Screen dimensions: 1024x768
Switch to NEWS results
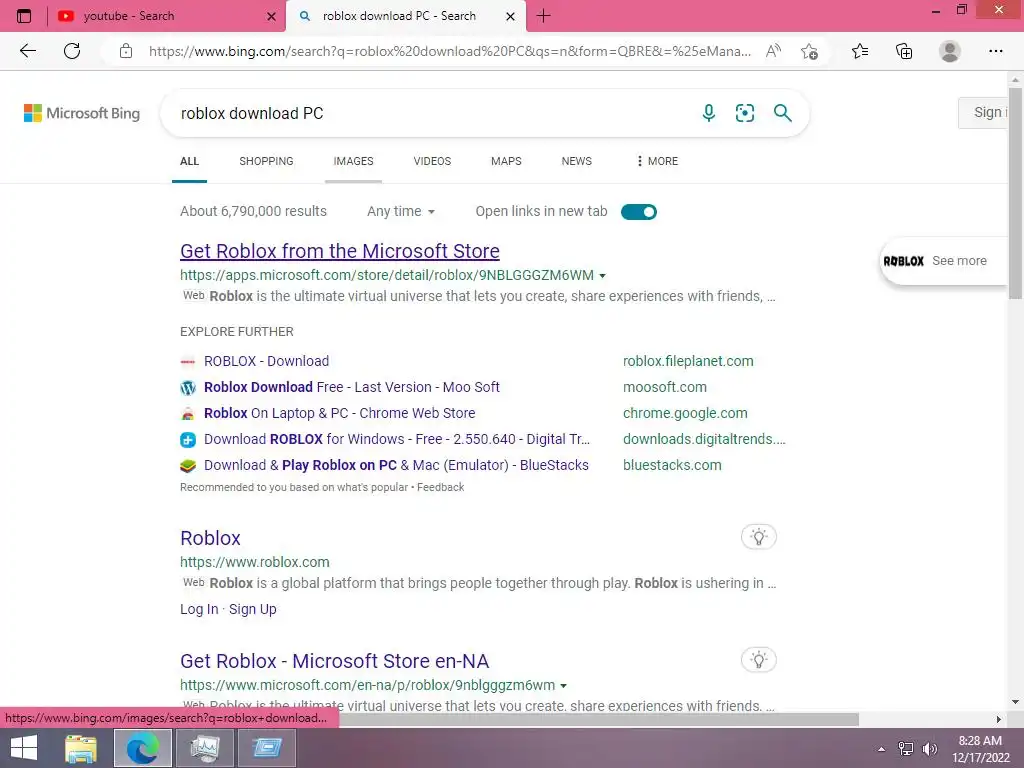click(577, 161)
